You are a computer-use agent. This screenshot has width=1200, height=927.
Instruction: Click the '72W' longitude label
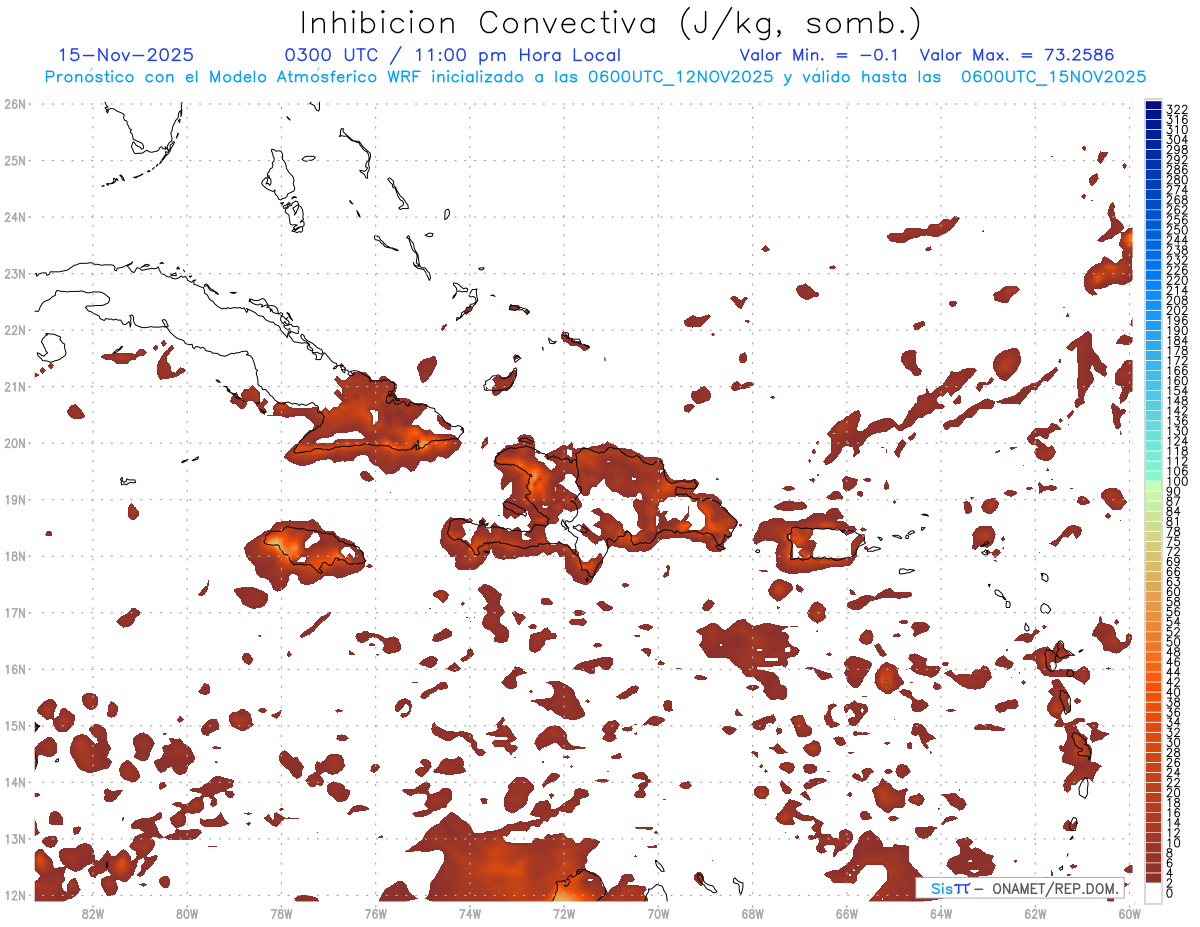click(564, 913)
